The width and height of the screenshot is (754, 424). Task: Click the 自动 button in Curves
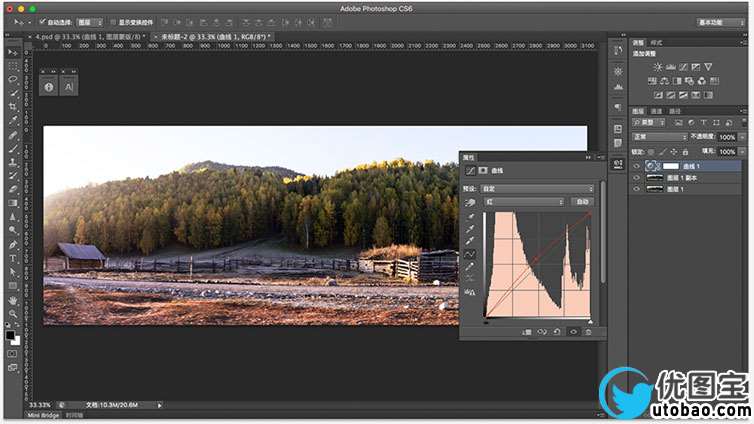pyautogui.click(x=582, y=201)
